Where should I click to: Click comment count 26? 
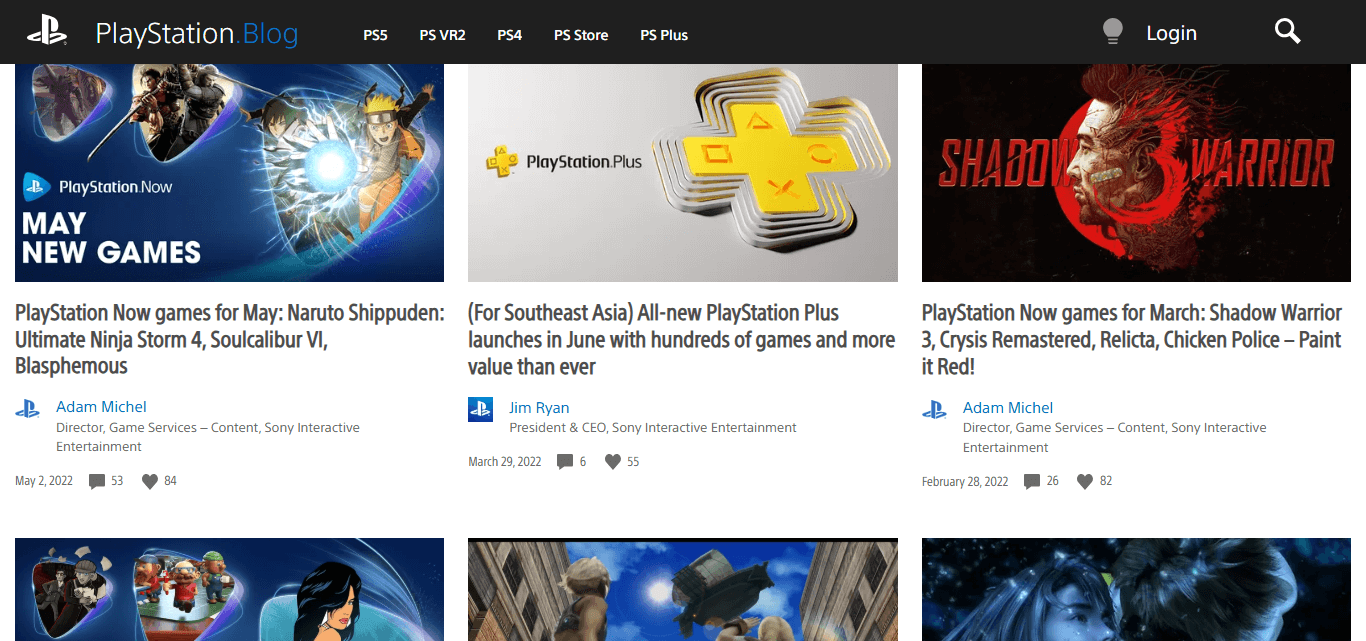(1052, 482)
